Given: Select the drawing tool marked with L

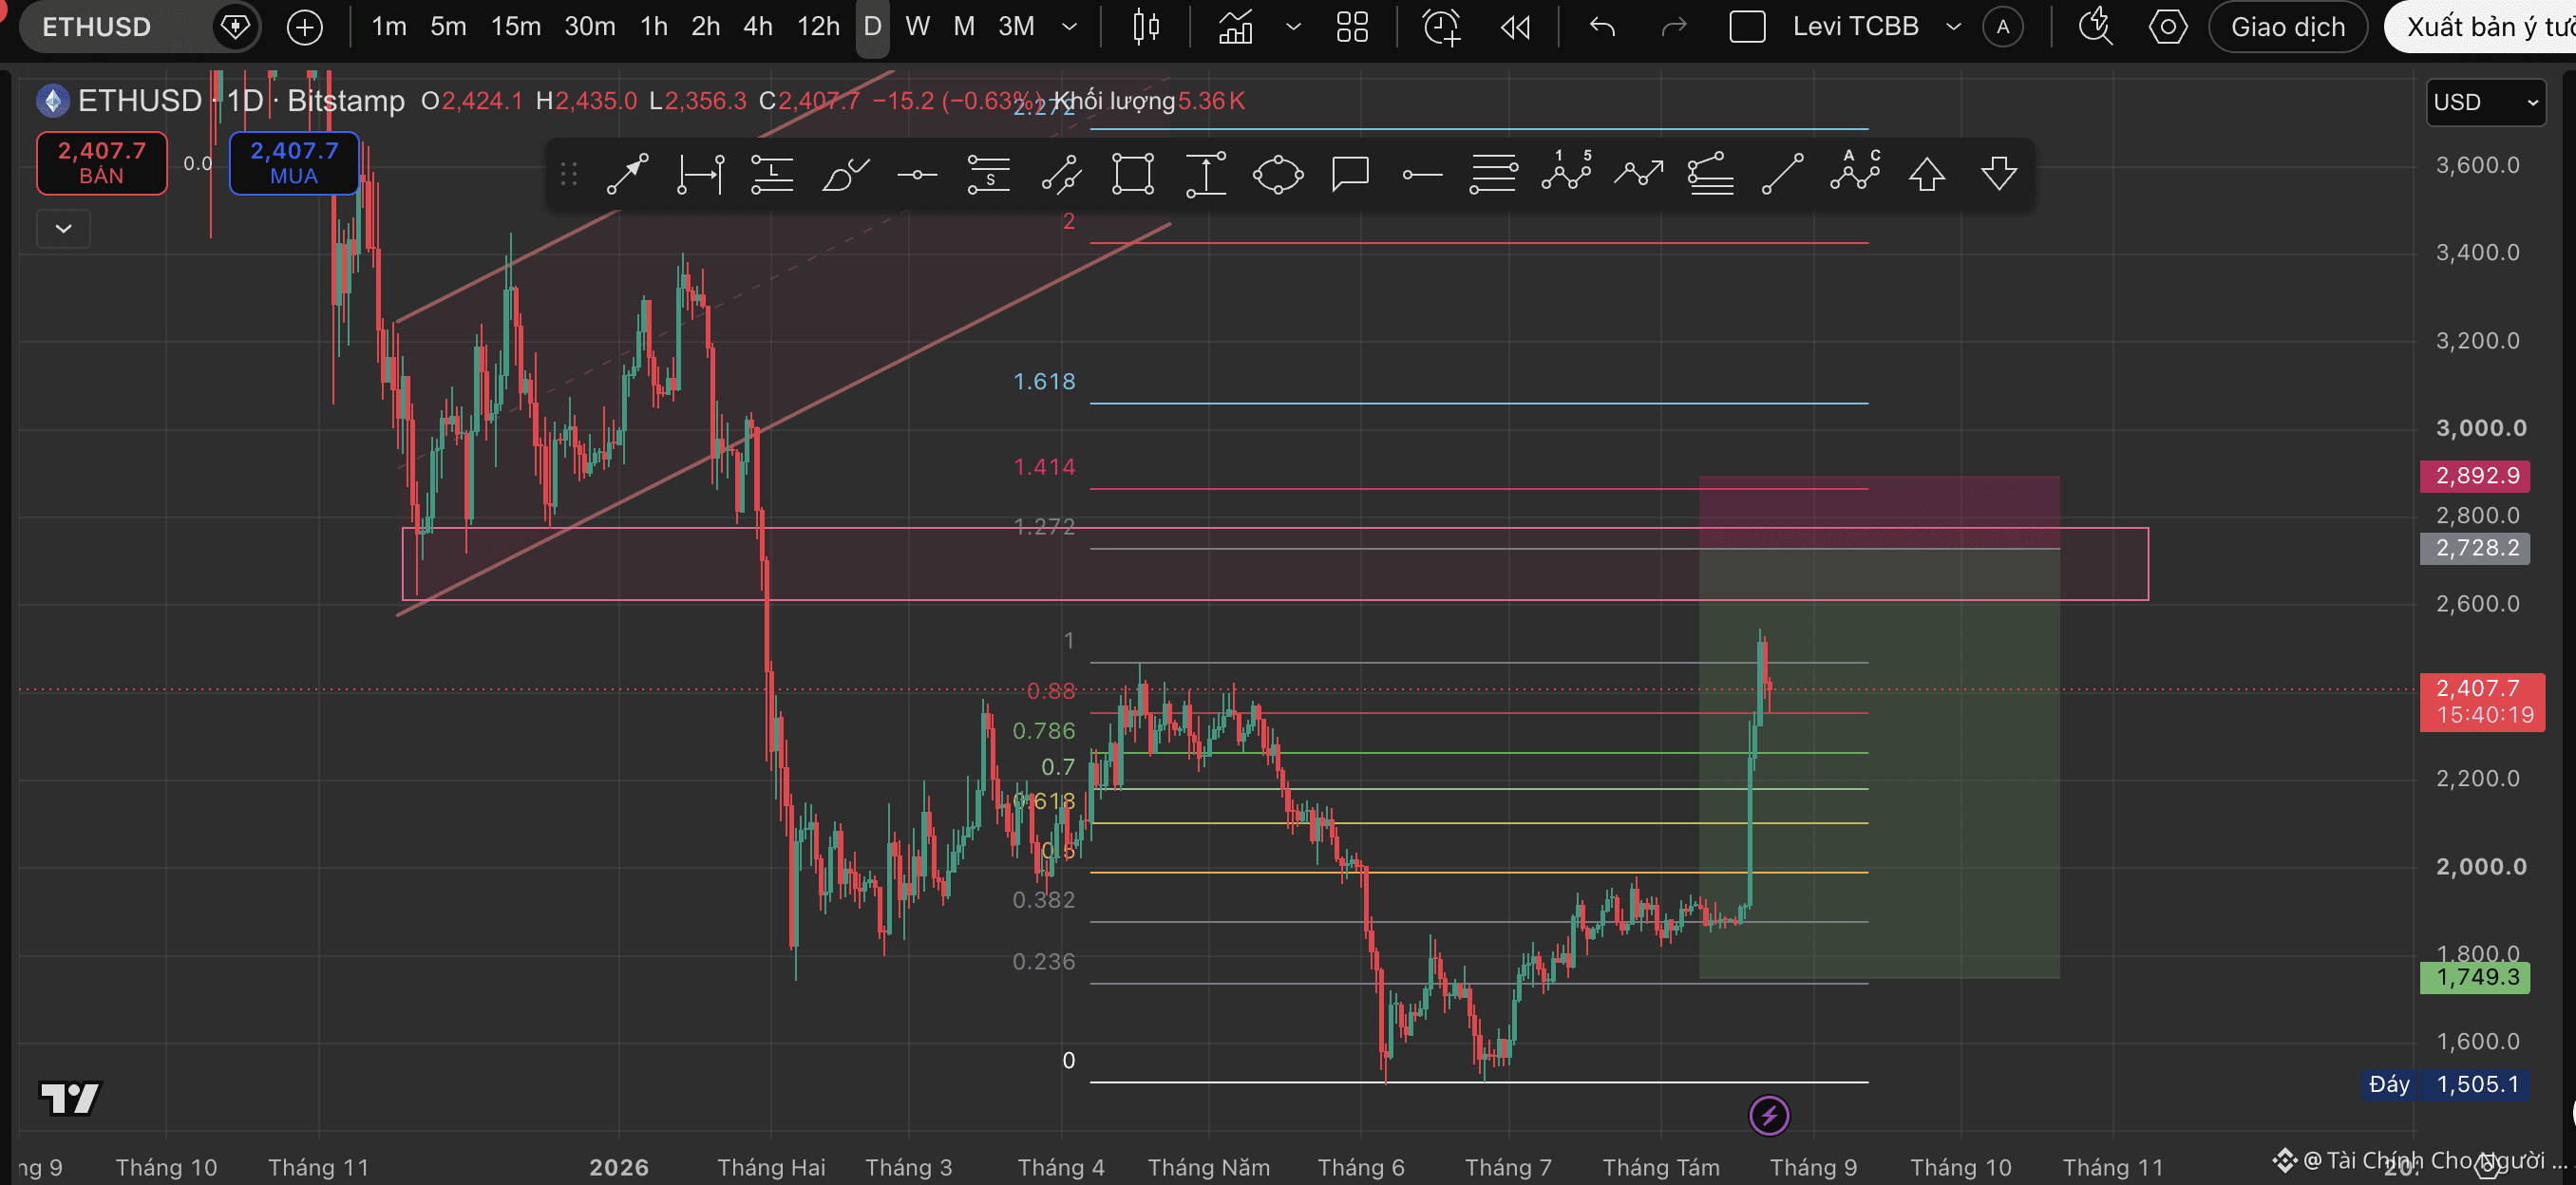Looking at the screenshot, I should (772, 174).
